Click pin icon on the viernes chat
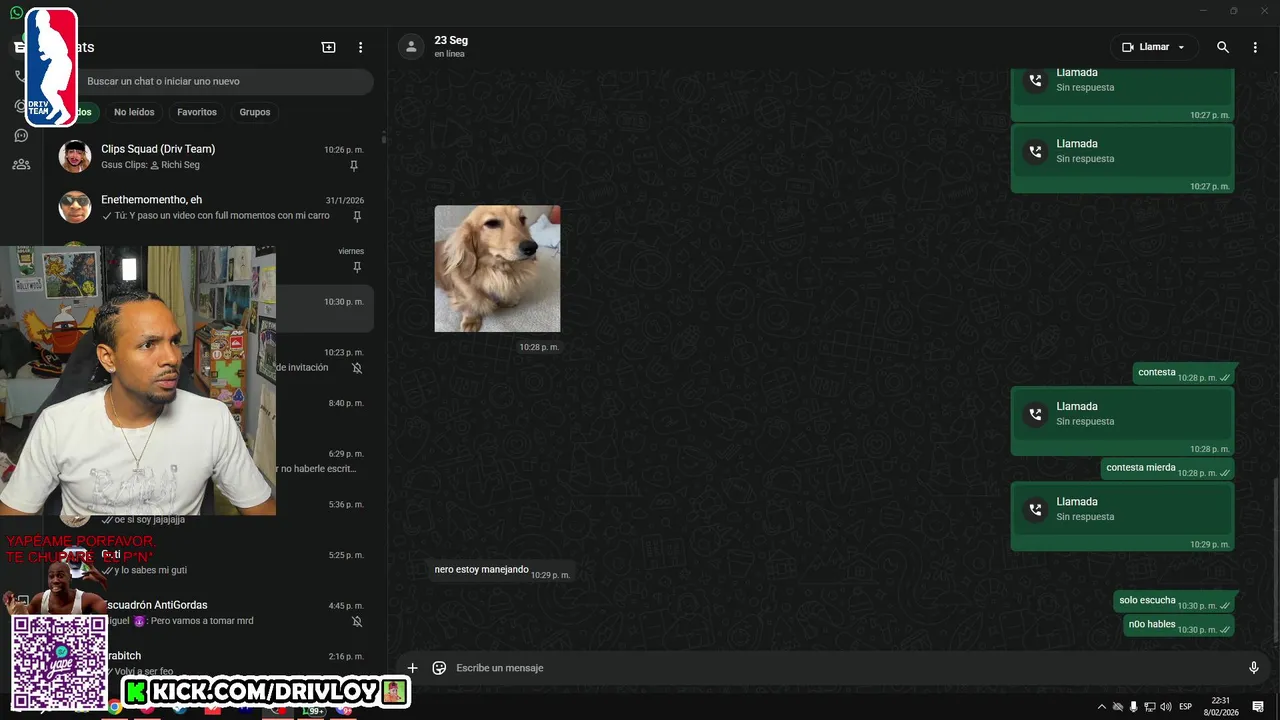Viewport: 1280px width, 720px height. pyautogui.click(x=357, y=267)
